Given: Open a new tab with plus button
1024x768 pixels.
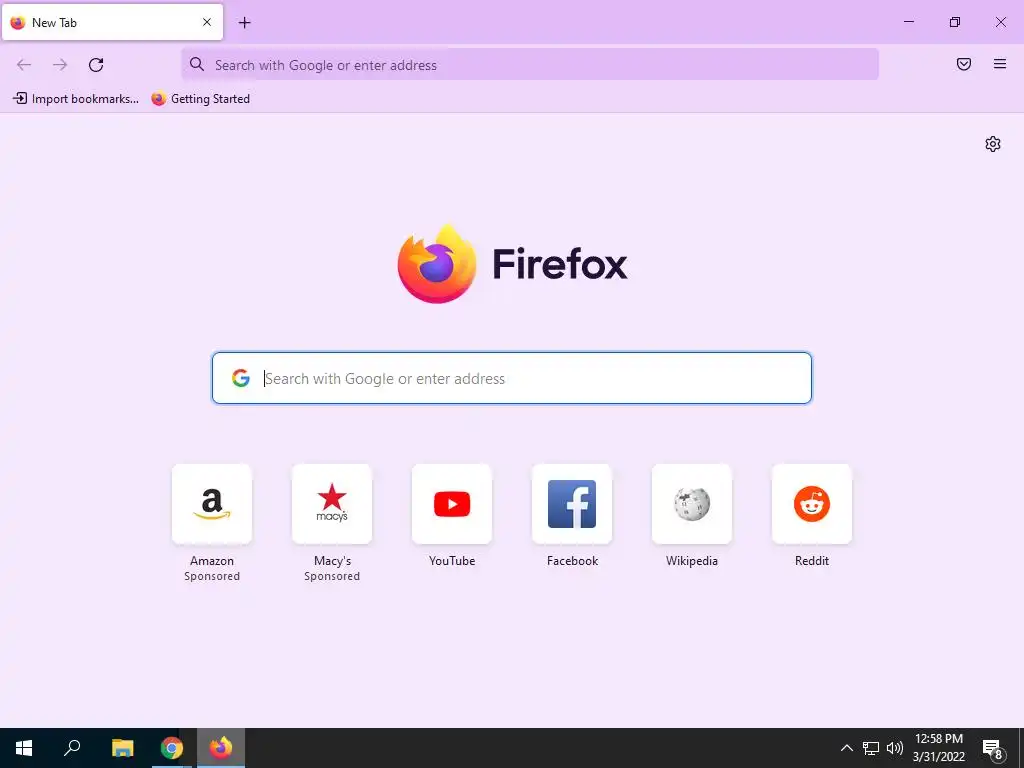Looking at the screenshot, I should click(244, 23).
